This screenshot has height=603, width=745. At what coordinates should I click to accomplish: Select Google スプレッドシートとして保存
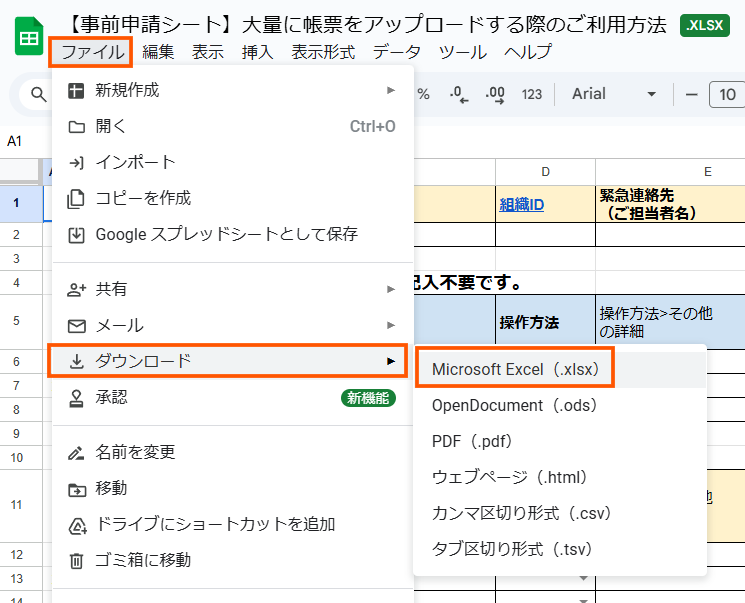[x=226, y=234]
